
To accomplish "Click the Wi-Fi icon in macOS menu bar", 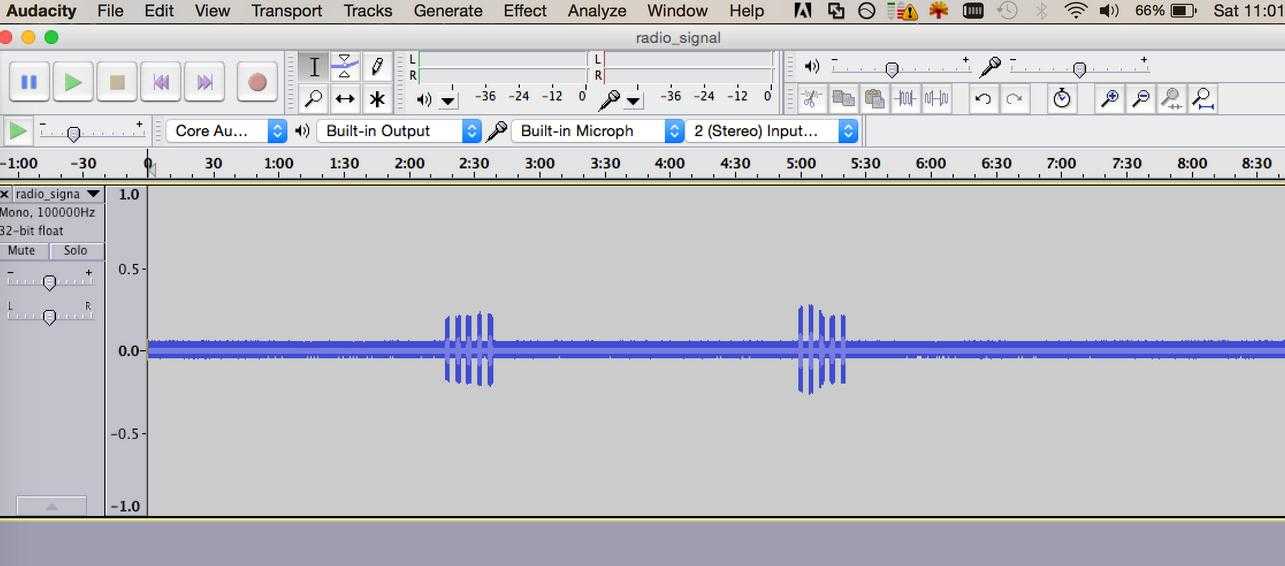I will (1076, 11).
